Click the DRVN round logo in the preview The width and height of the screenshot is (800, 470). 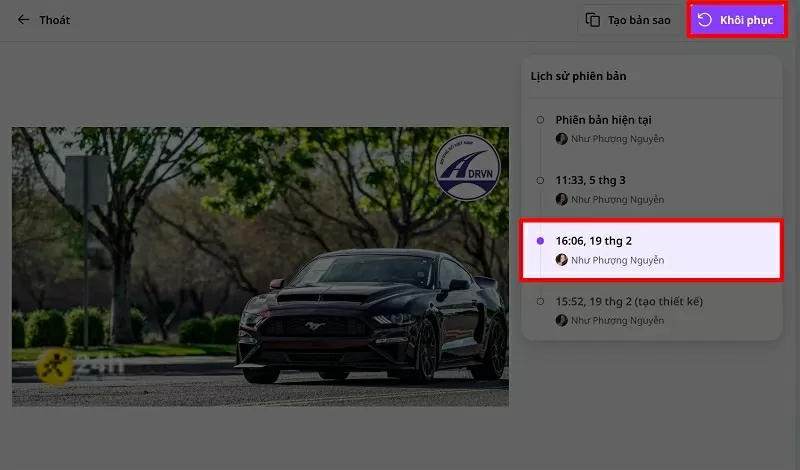click(467, 167)
